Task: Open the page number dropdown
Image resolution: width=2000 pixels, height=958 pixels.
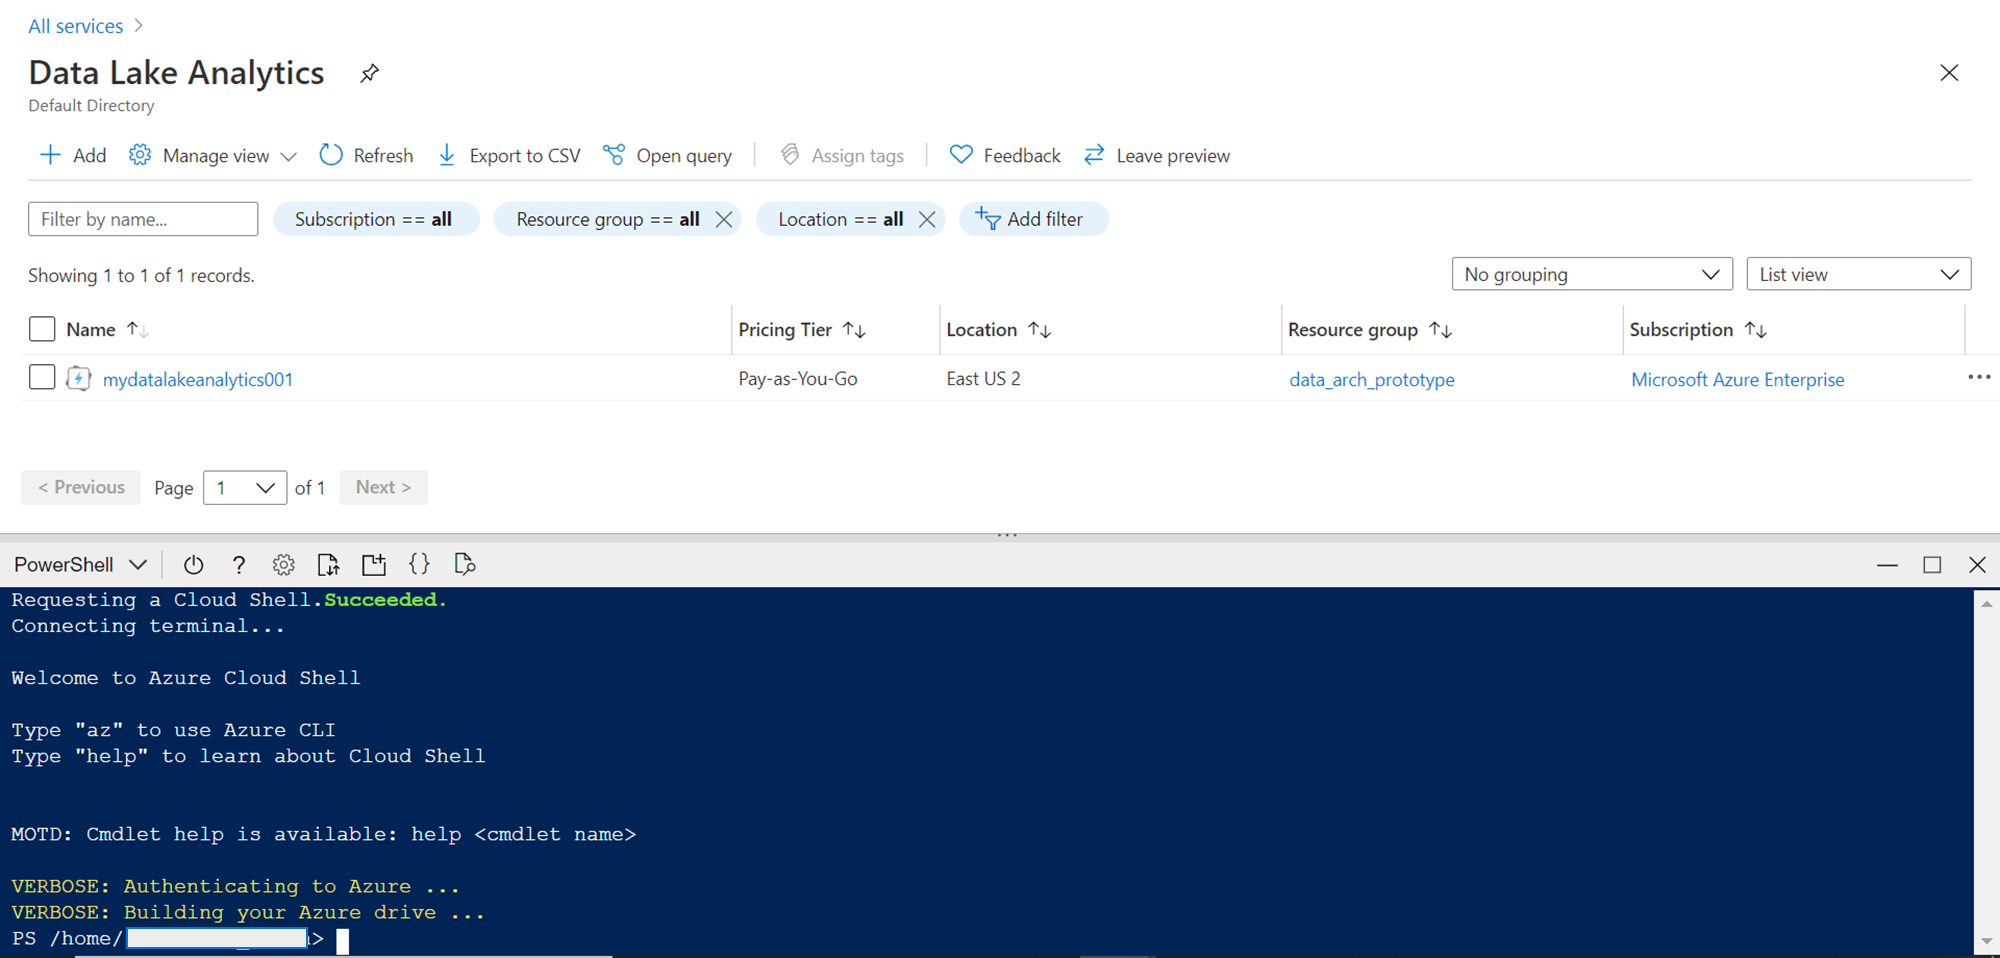Action: 245,488
